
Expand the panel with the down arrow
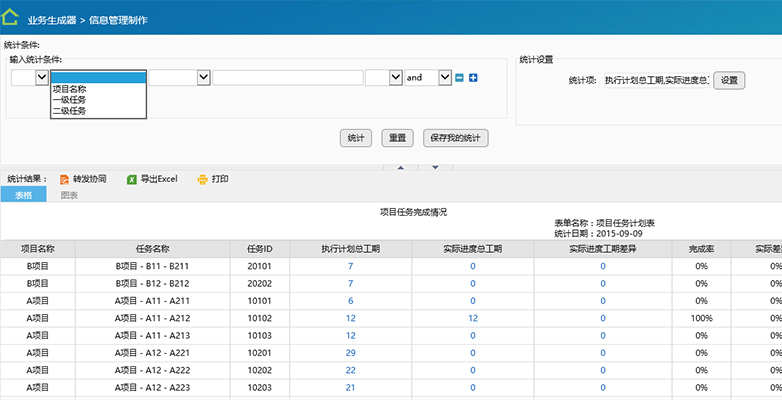[x=435, y=167]
